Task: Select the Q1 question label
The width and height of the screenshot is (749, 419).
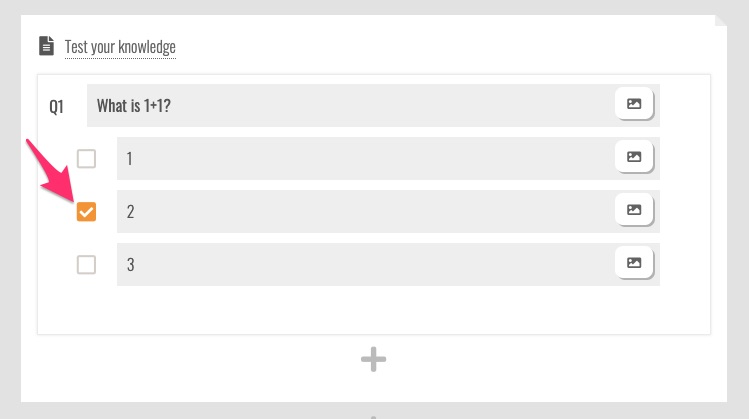Action: (x=57, y=105)
